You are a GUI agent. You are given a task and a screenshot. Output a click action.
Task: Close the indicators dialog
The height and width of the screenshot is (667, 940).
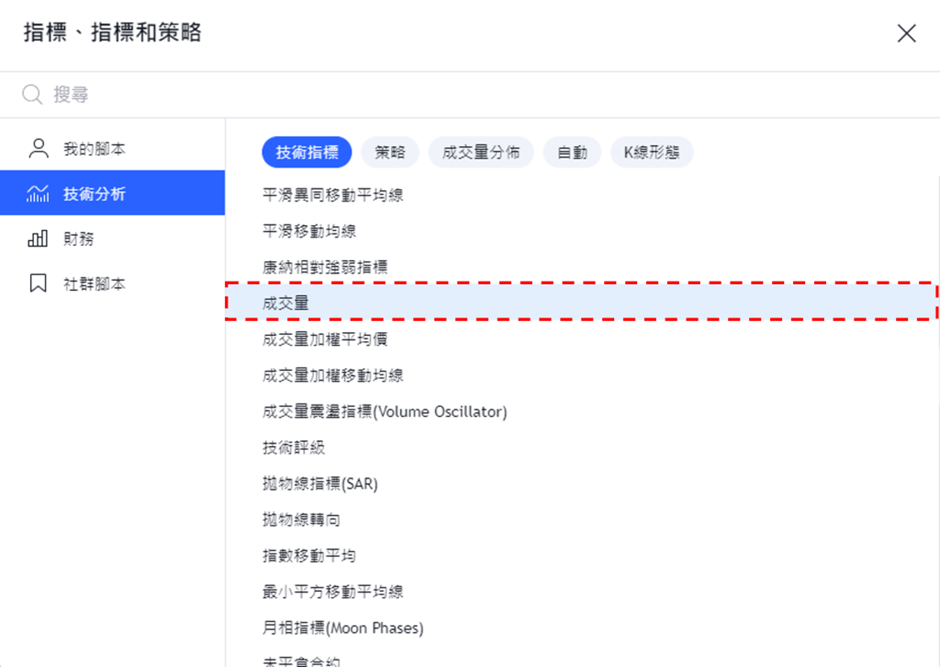point(906,34)
